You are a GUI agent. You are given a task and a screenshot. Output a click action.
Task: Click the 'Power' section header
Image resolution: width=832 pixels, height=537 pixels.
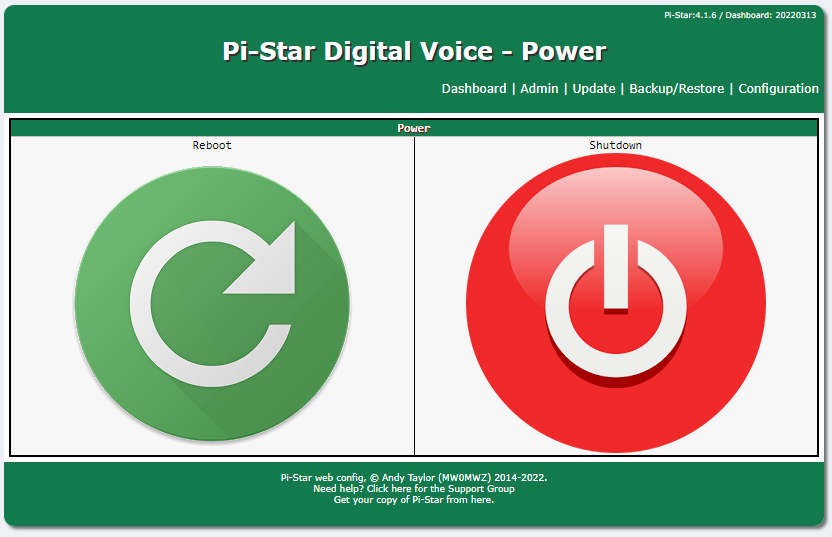414,128
